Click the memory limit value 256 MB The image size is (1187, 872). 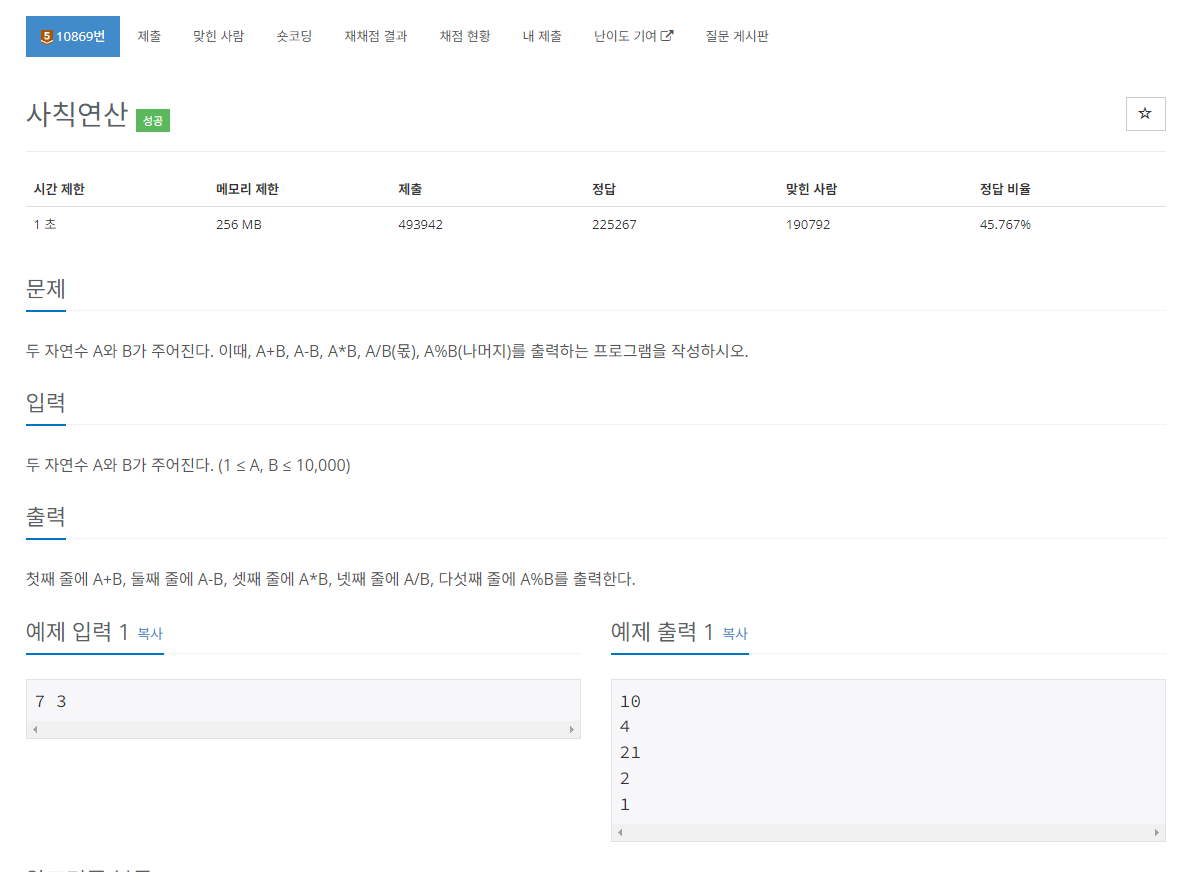238,225
